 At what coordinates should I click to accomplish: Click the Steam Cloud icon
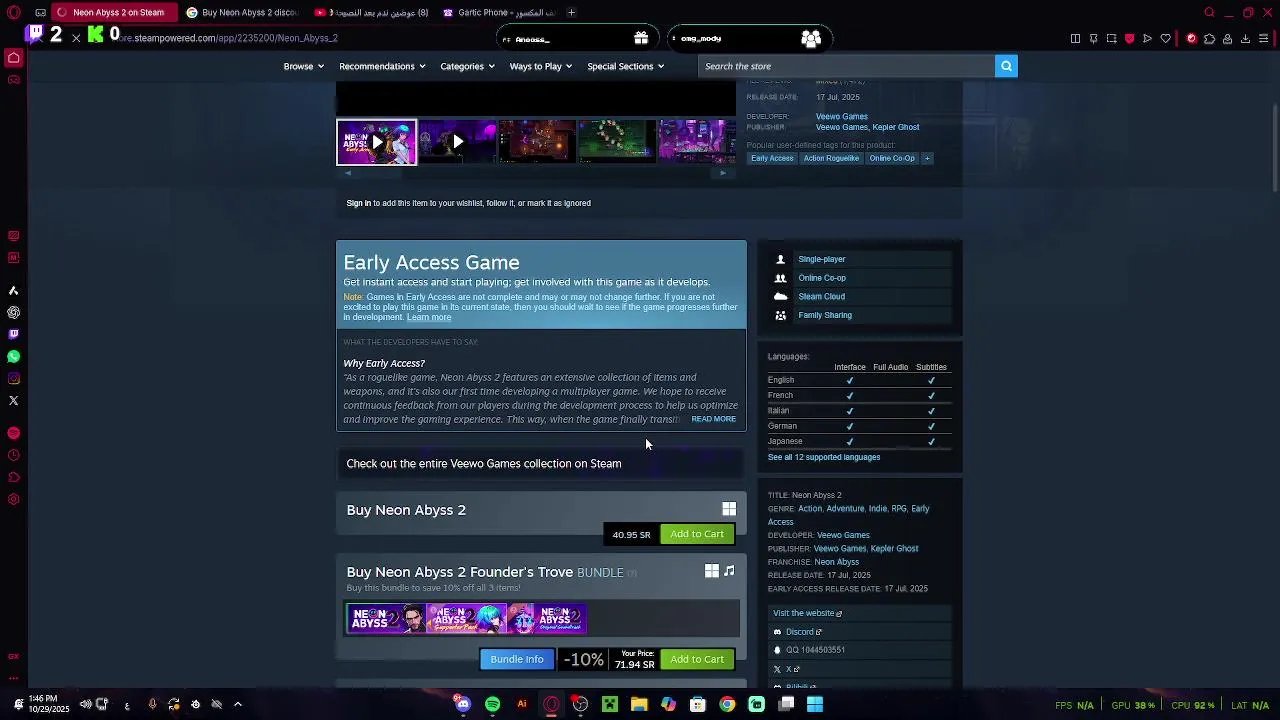click(x=781, y=296)
